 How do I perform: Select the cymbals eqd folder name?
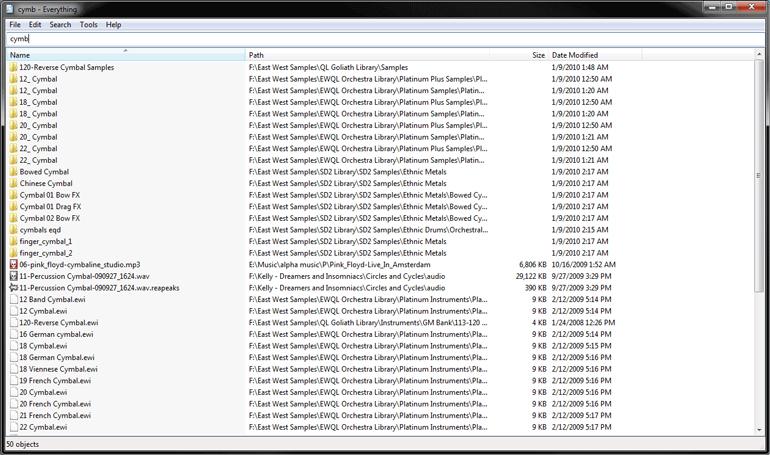coord(40,230)
